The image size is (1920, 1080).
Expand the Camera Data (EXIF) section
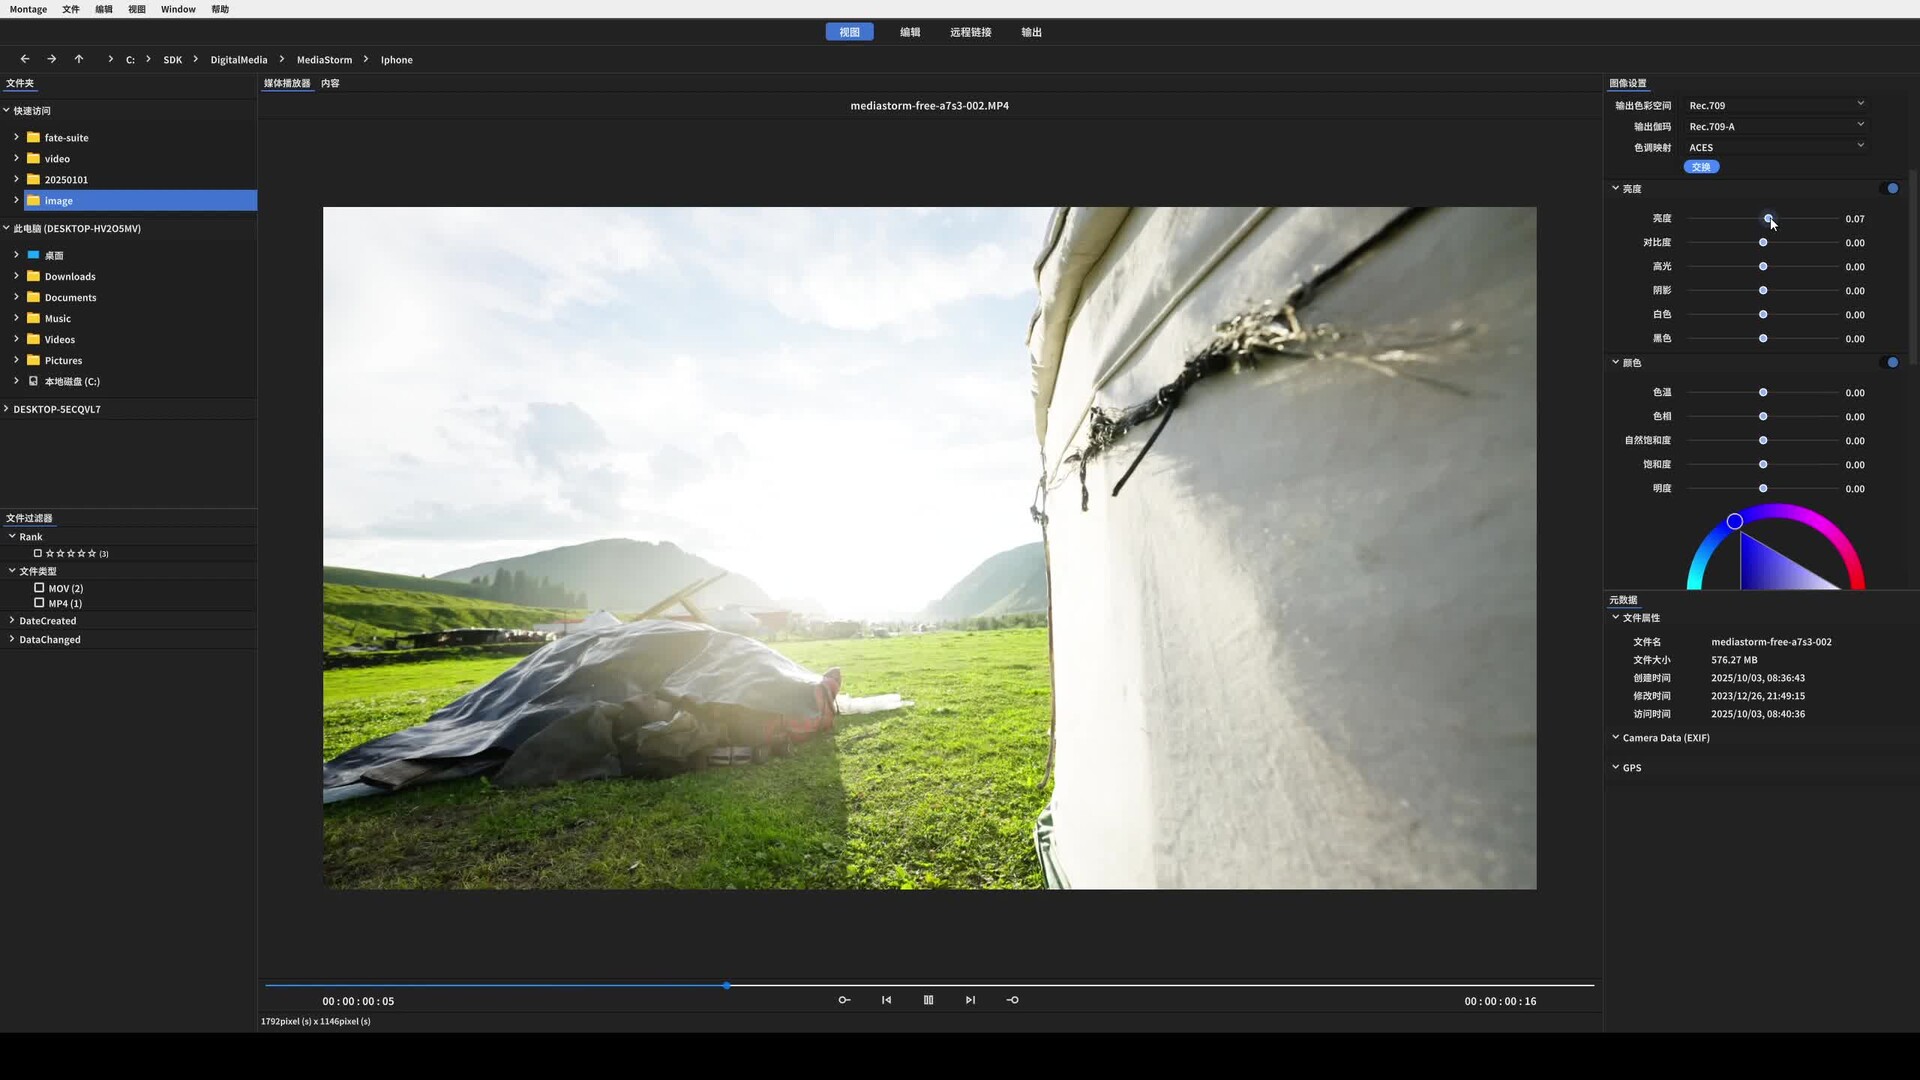point(1665,738)
